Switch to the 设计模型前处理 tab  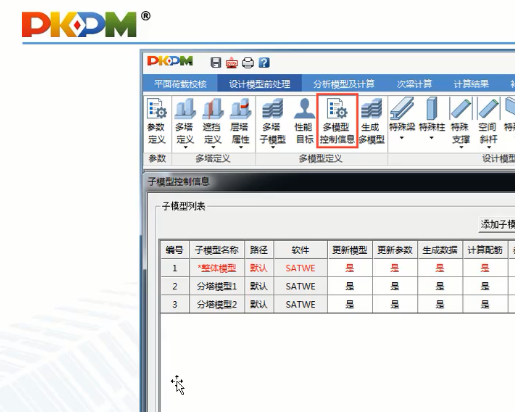(x=260, y=84)
